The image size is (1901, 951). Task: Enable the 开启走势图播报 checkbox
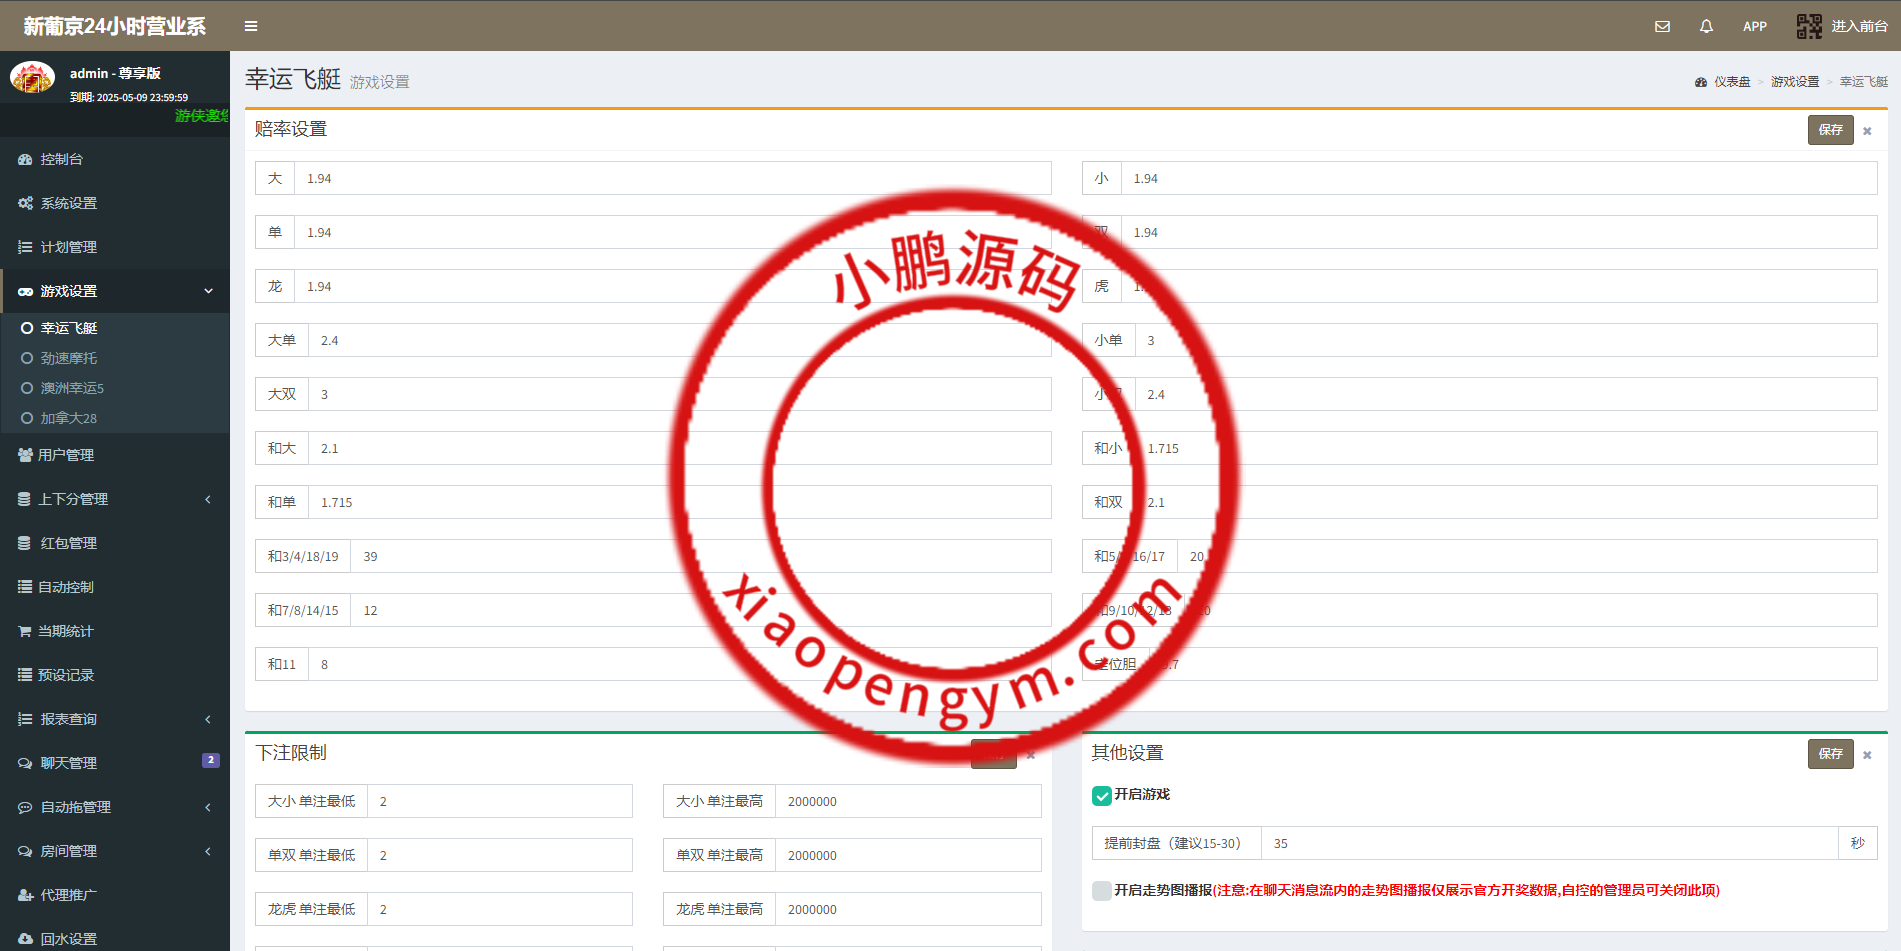click(1101, 890)
